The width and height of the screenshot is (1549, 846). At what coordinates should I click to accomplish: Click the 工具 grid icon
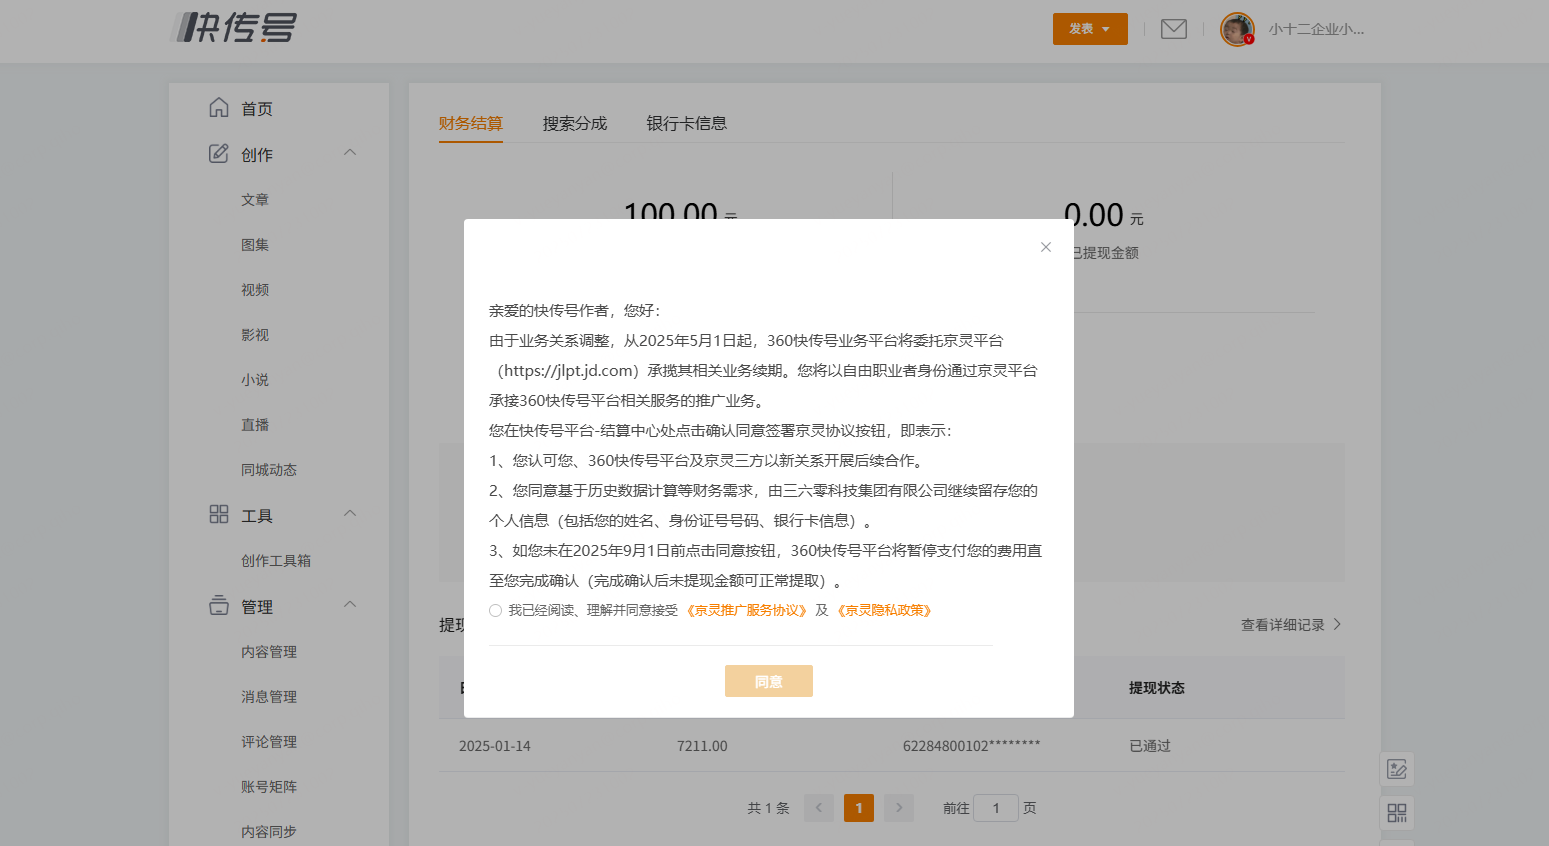click(x=219, y=514)
